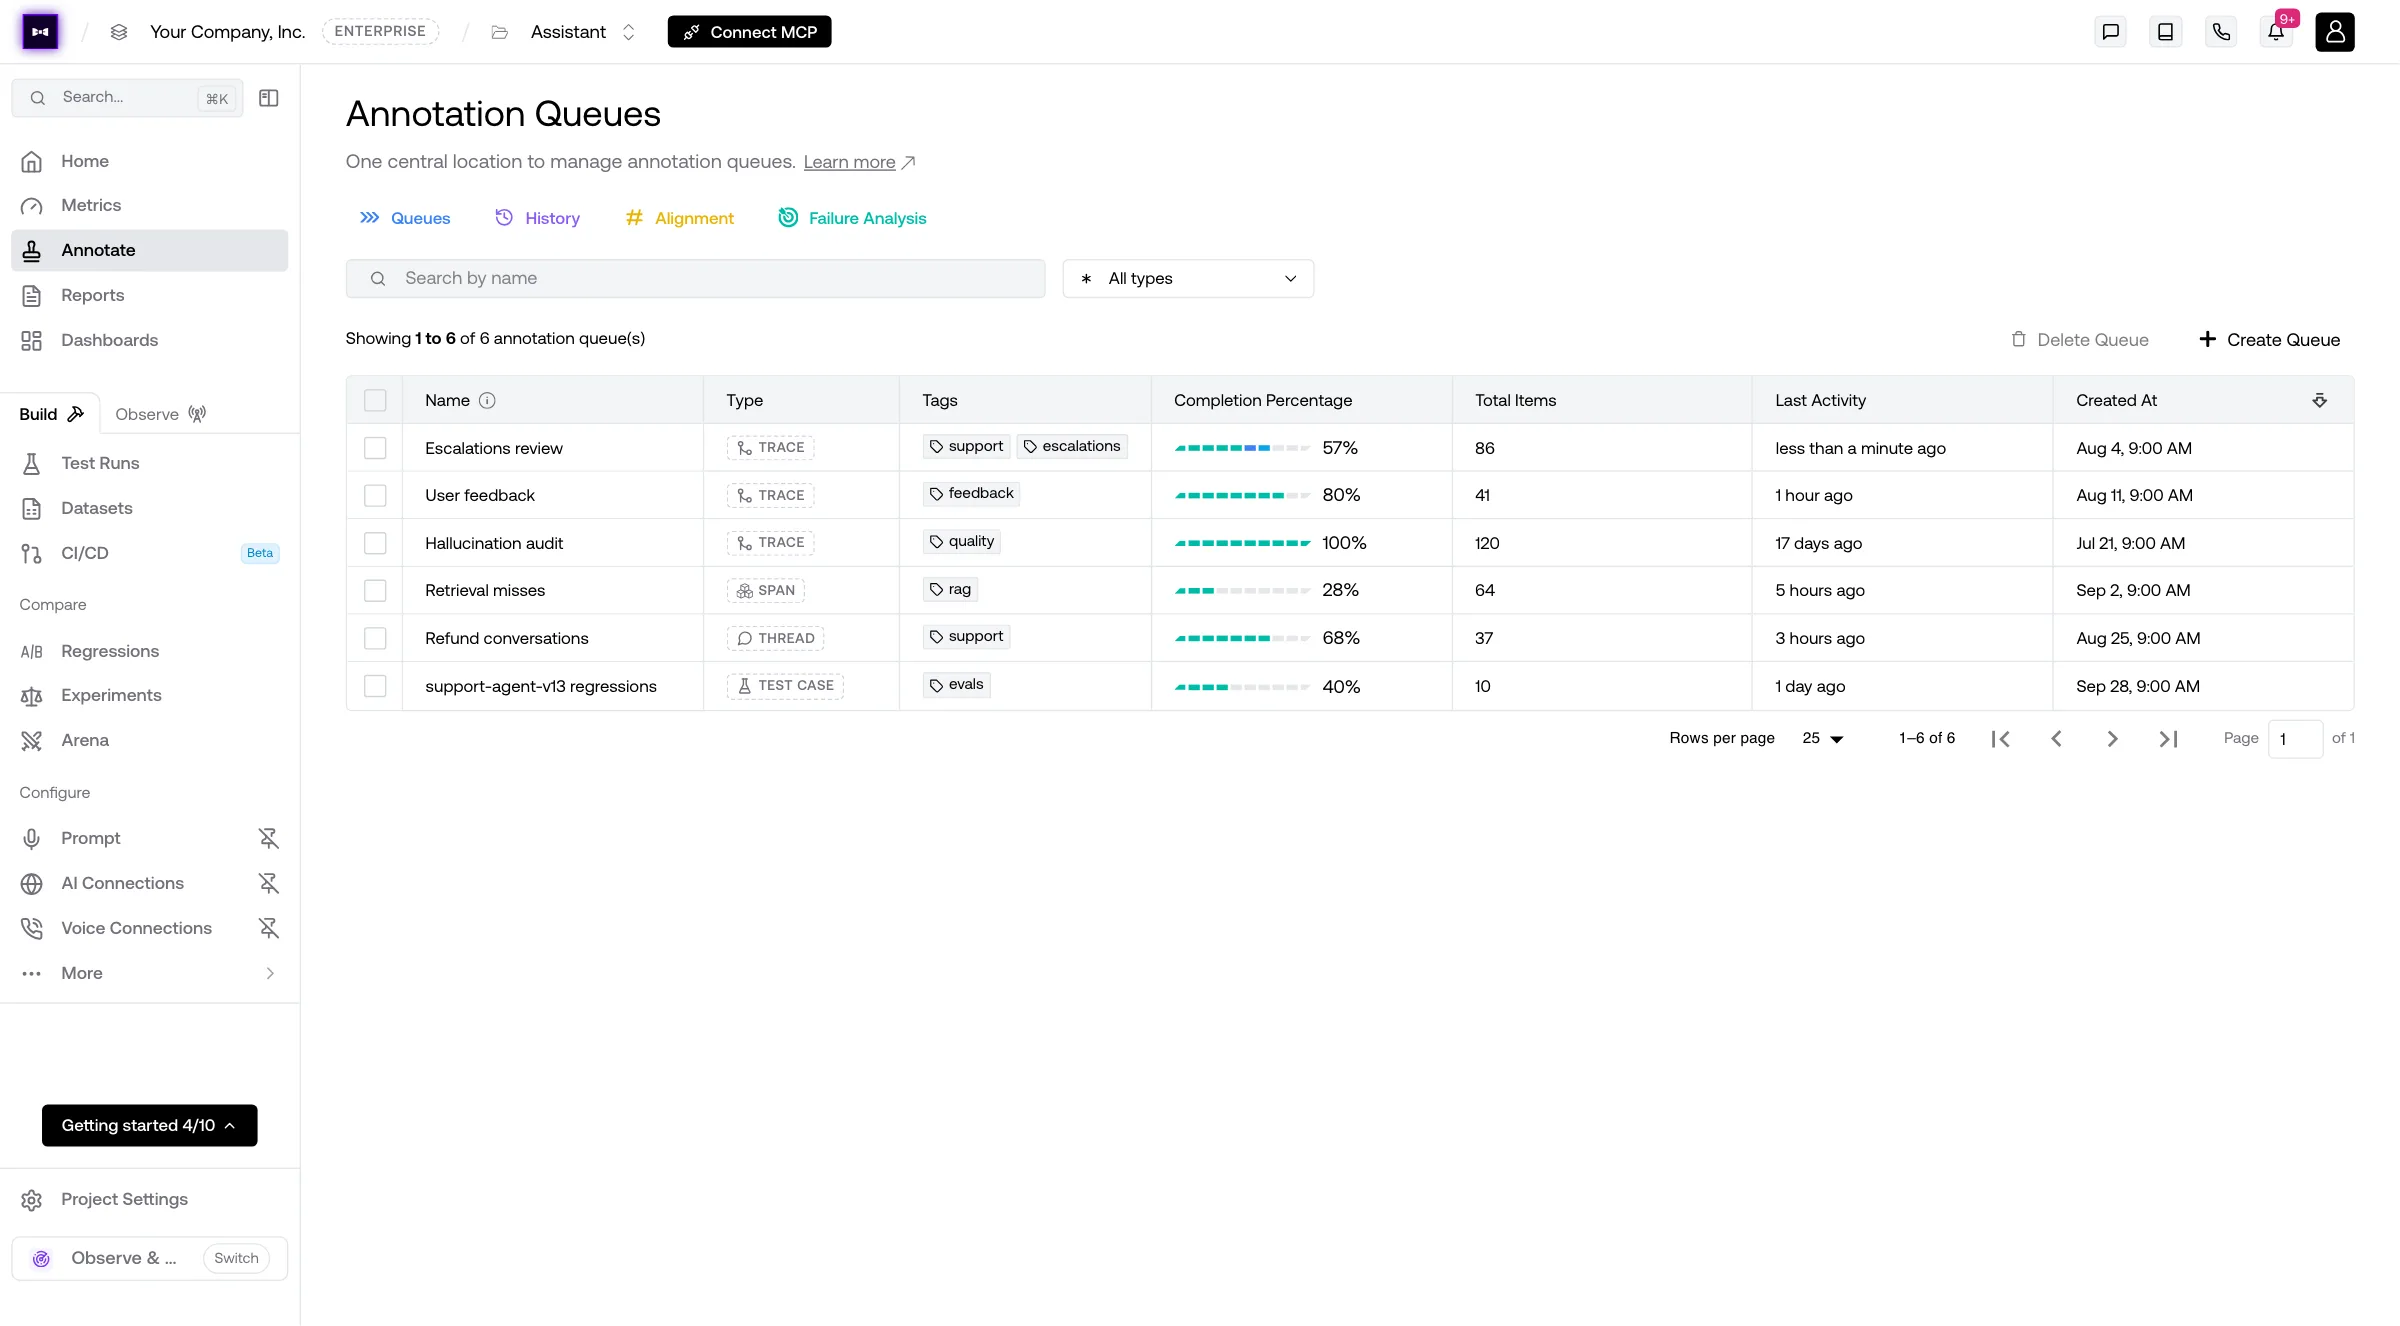Focus the Search by name field

pyautogui.click(x=696, y=278)
